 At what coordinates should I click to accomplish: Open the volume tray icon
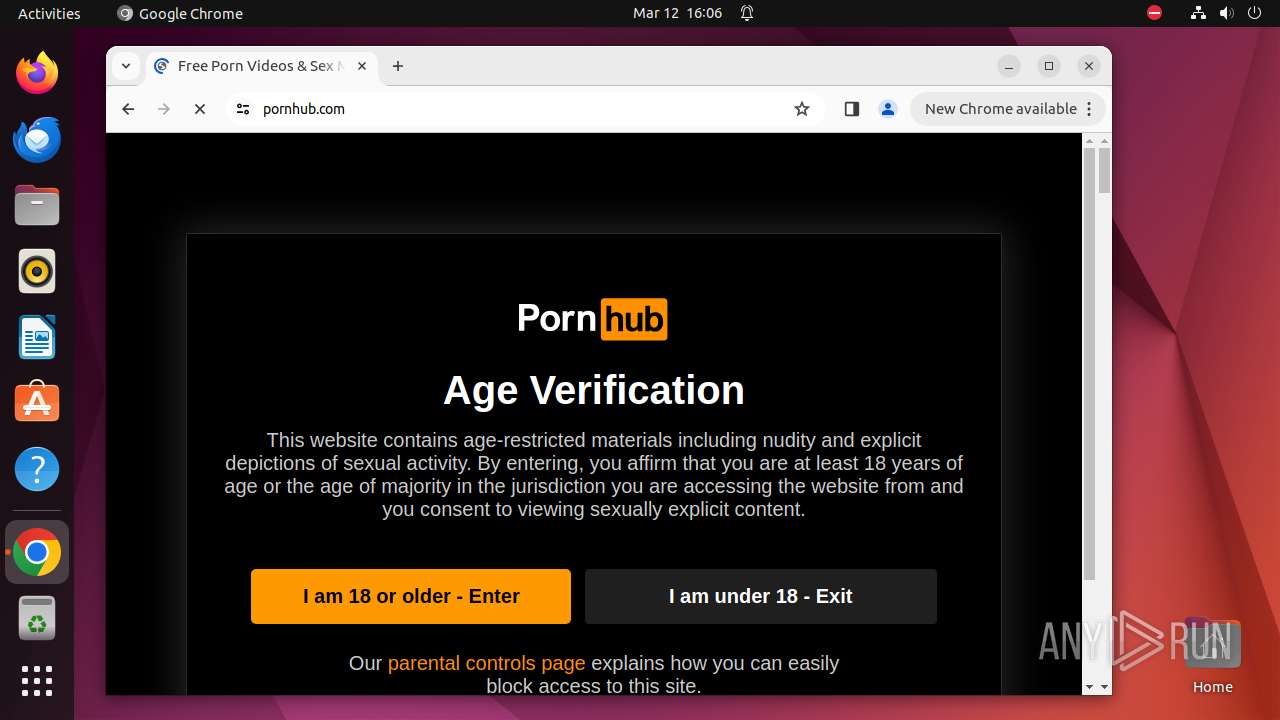pos(1226,13)
